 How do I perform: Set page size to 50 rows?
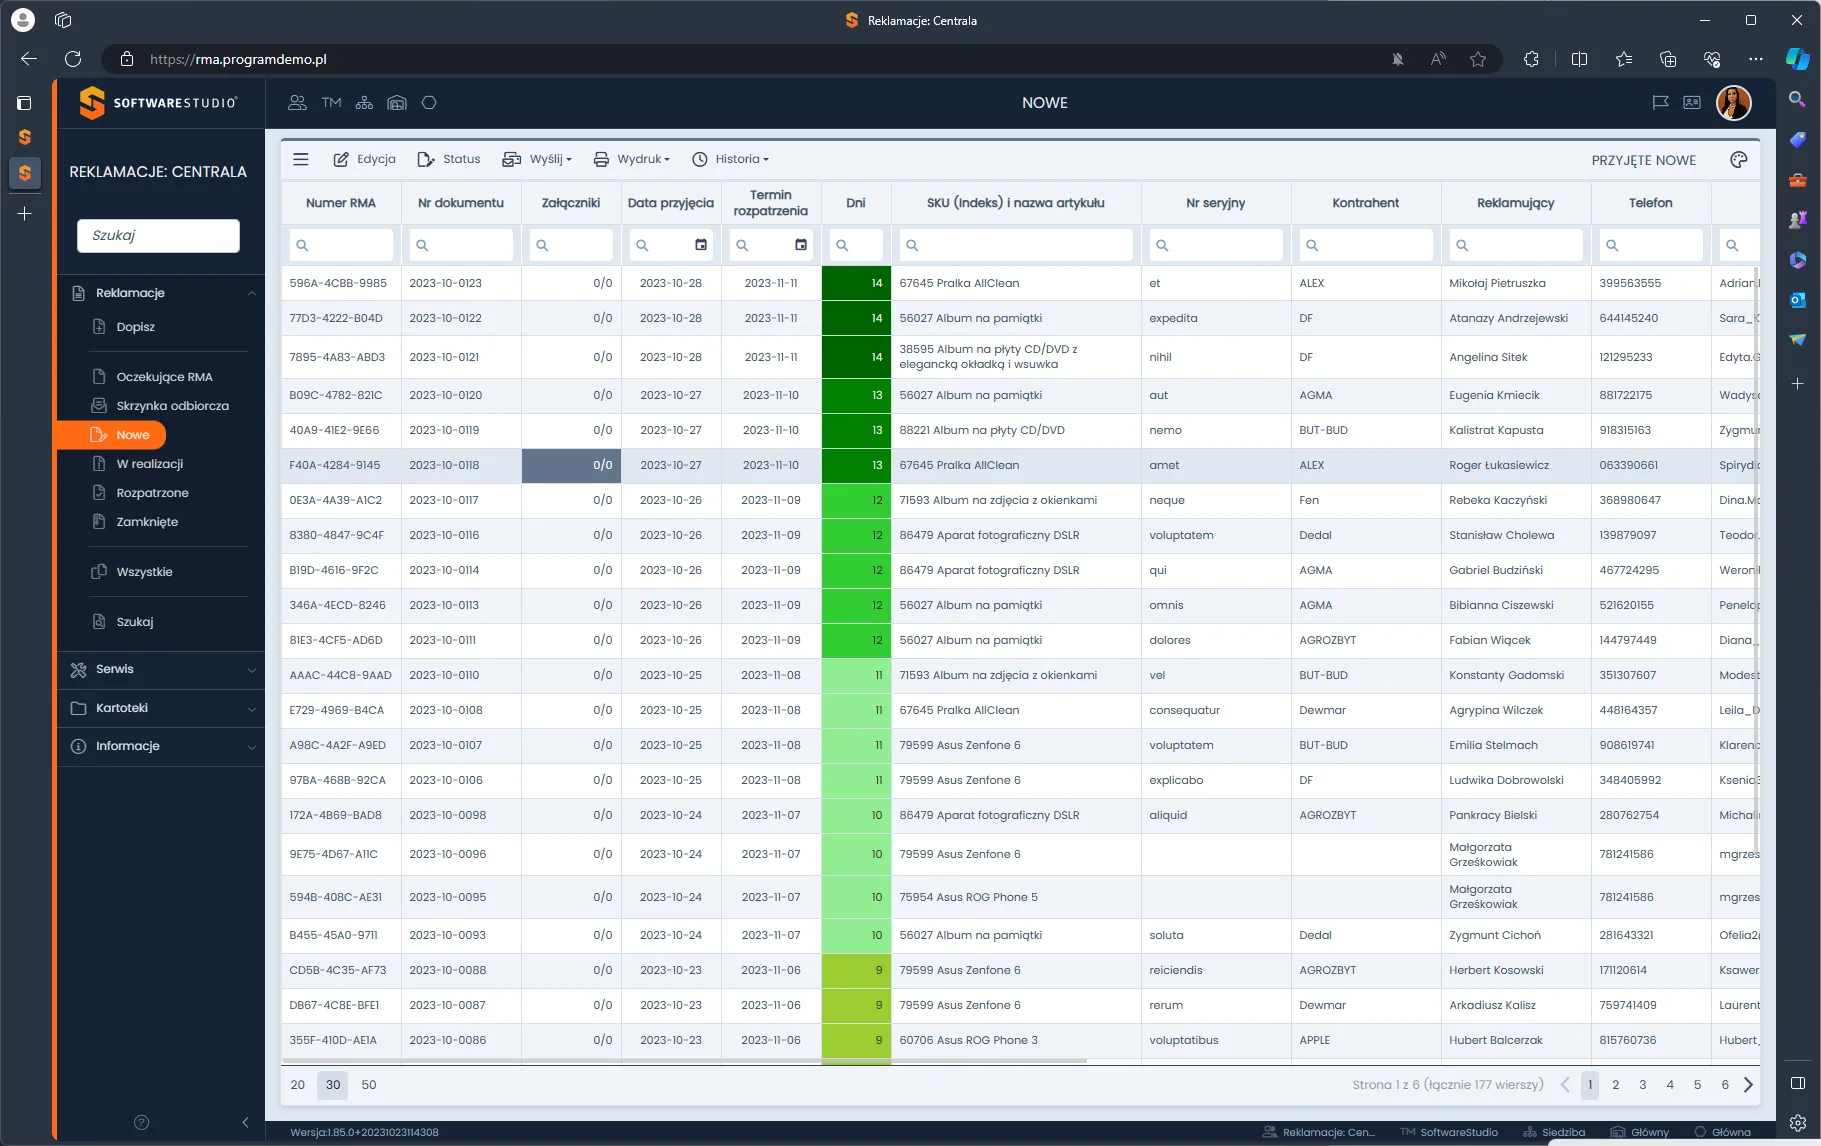tap(369, 1085)
